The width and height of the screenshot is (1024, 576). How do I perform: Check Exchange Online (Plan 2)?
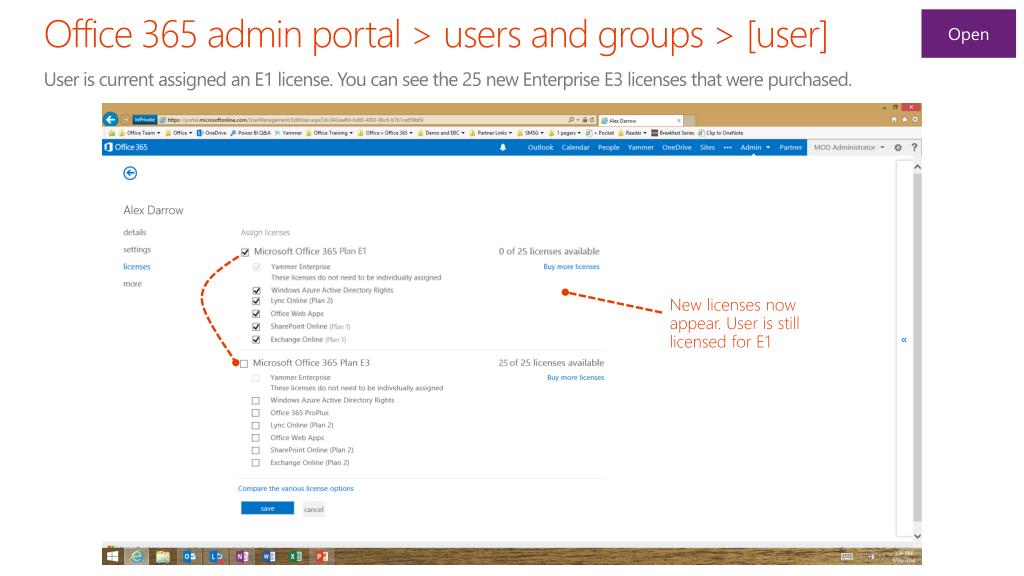[x=255, y=463]
